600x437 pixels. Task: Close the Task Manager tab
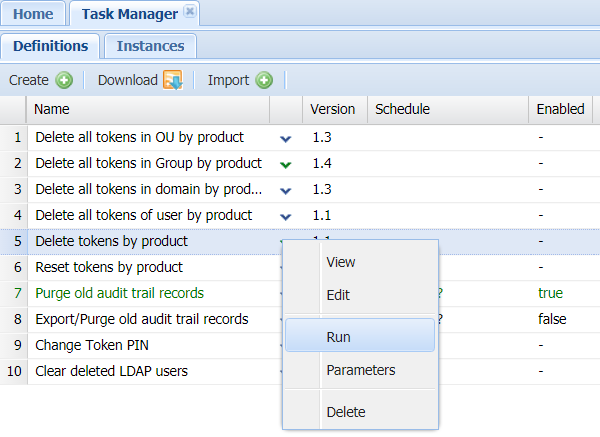click(x=191, y=13)
